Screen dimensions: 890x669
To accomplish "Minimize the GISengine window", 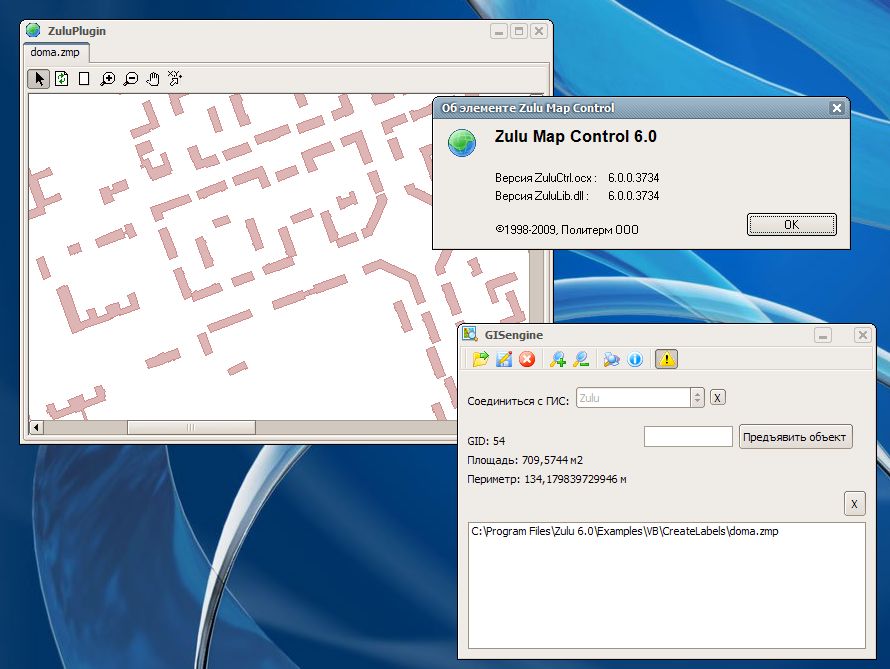I will [823, 335].
